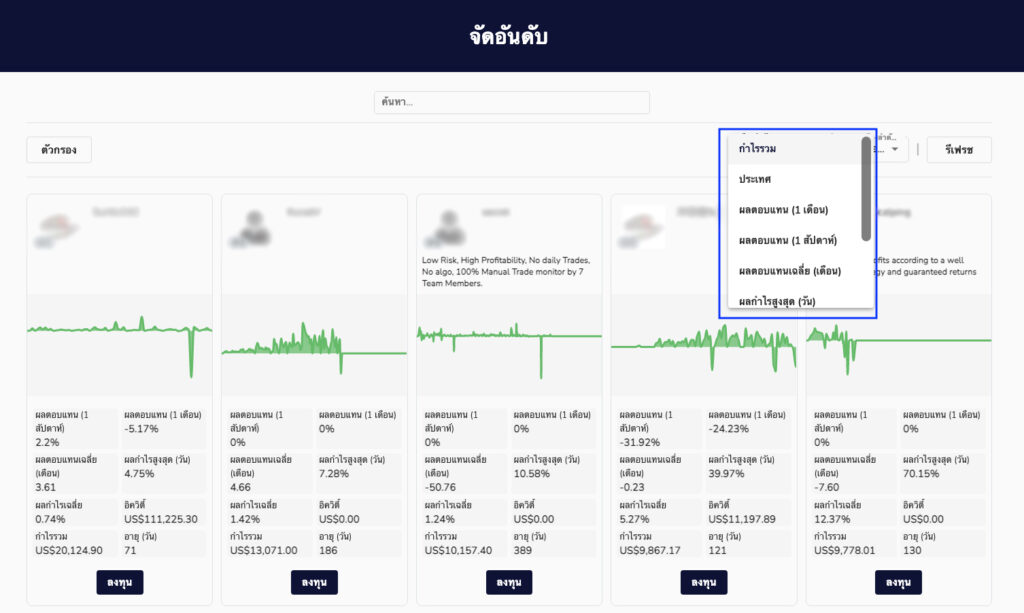Viewport: 1024px width, 613px height.
Task: Select ผลตอบแทน (1 เดือน) sort option
Action: [783, 210]
